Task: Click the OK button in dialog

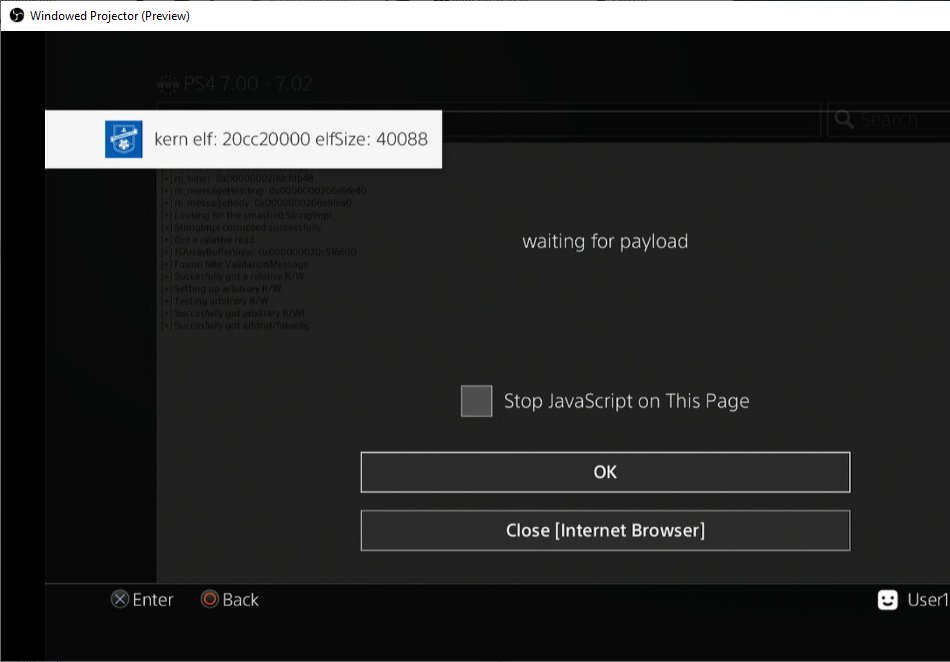Action: pos(605,472)
